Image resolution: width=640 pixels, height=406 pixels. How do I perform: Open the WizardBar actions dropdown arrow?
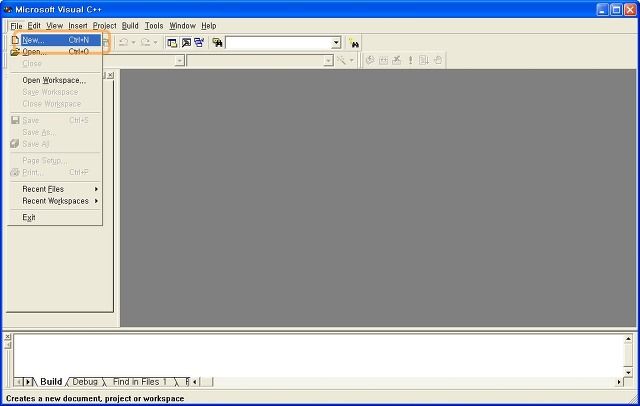tap(351, 61)
